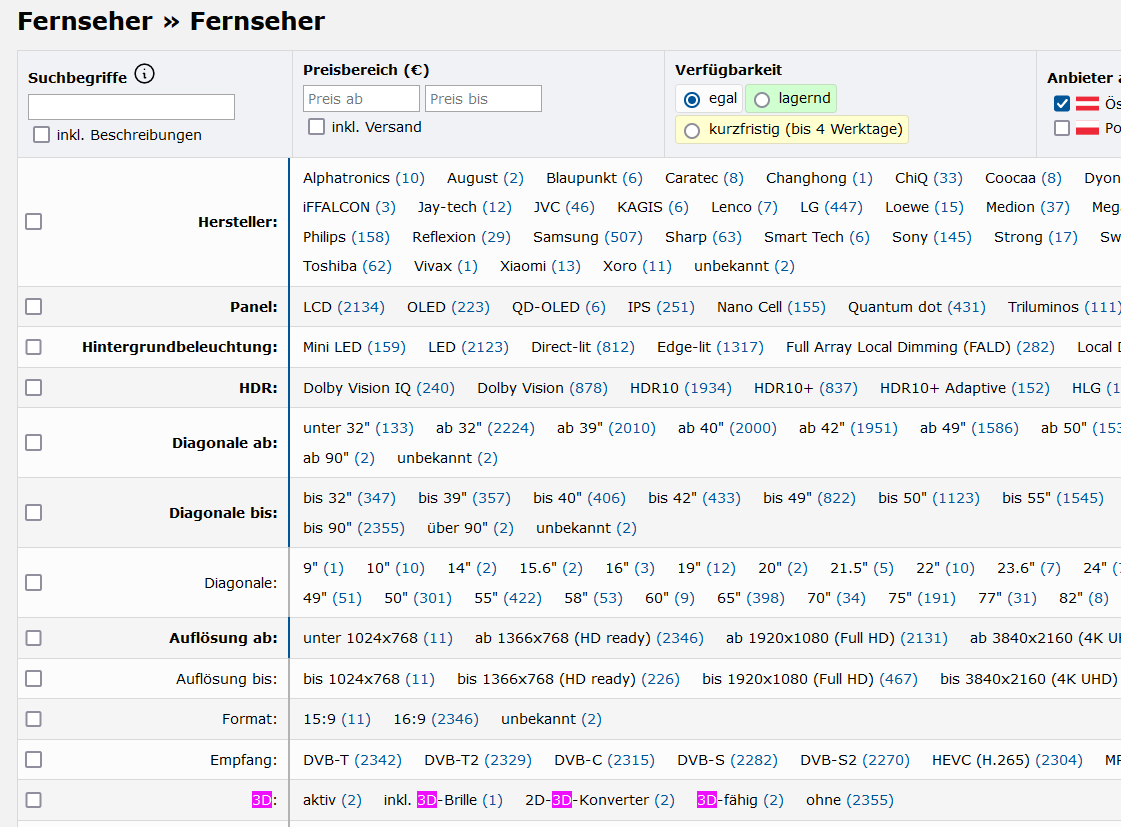Filter reception DVB-S2 (2270)

[x=855, y=759]
